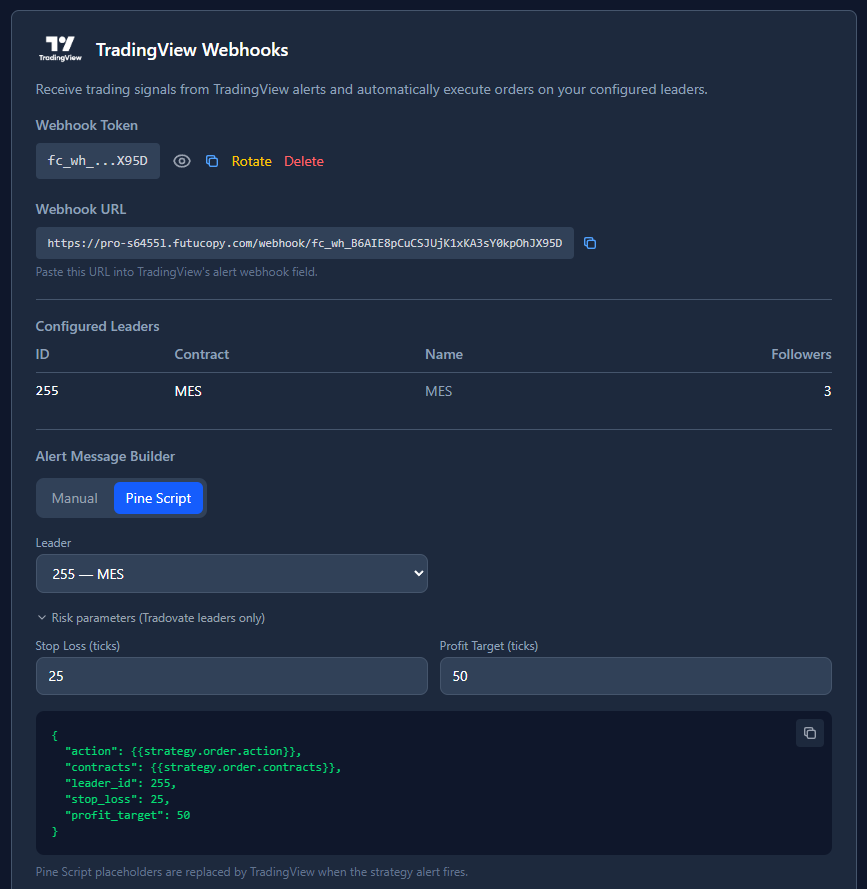Switch to the Manual tab
The image size is (867, 889).
(x=74, y=497)
